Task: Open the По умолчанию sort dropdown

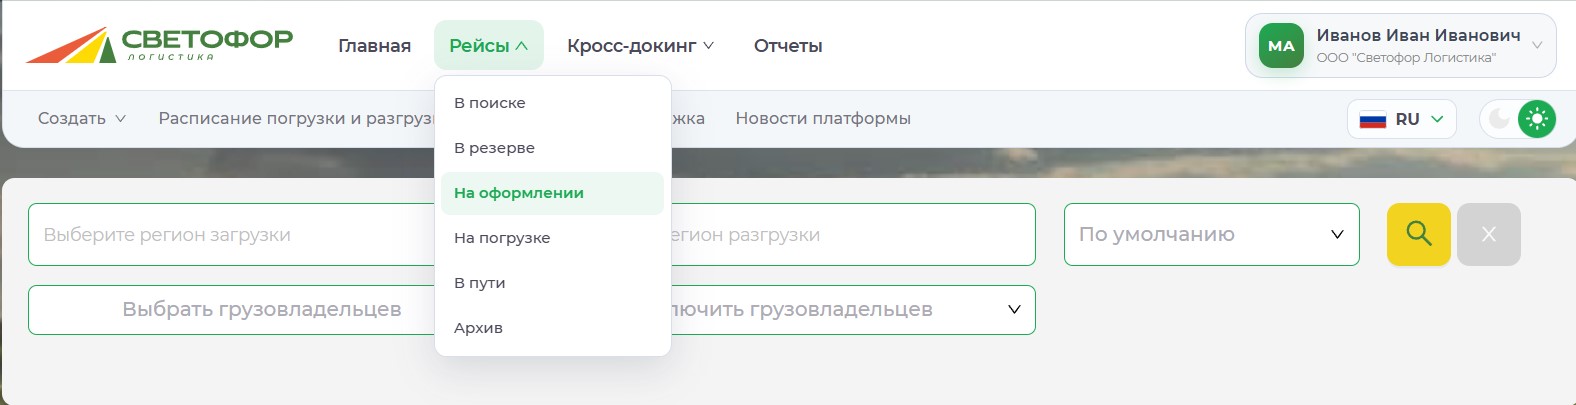Action: 1212,234
